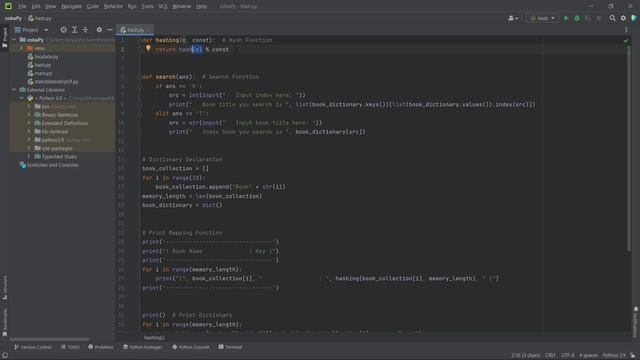Click the intention light bulb on line 2

coord(148,48)
